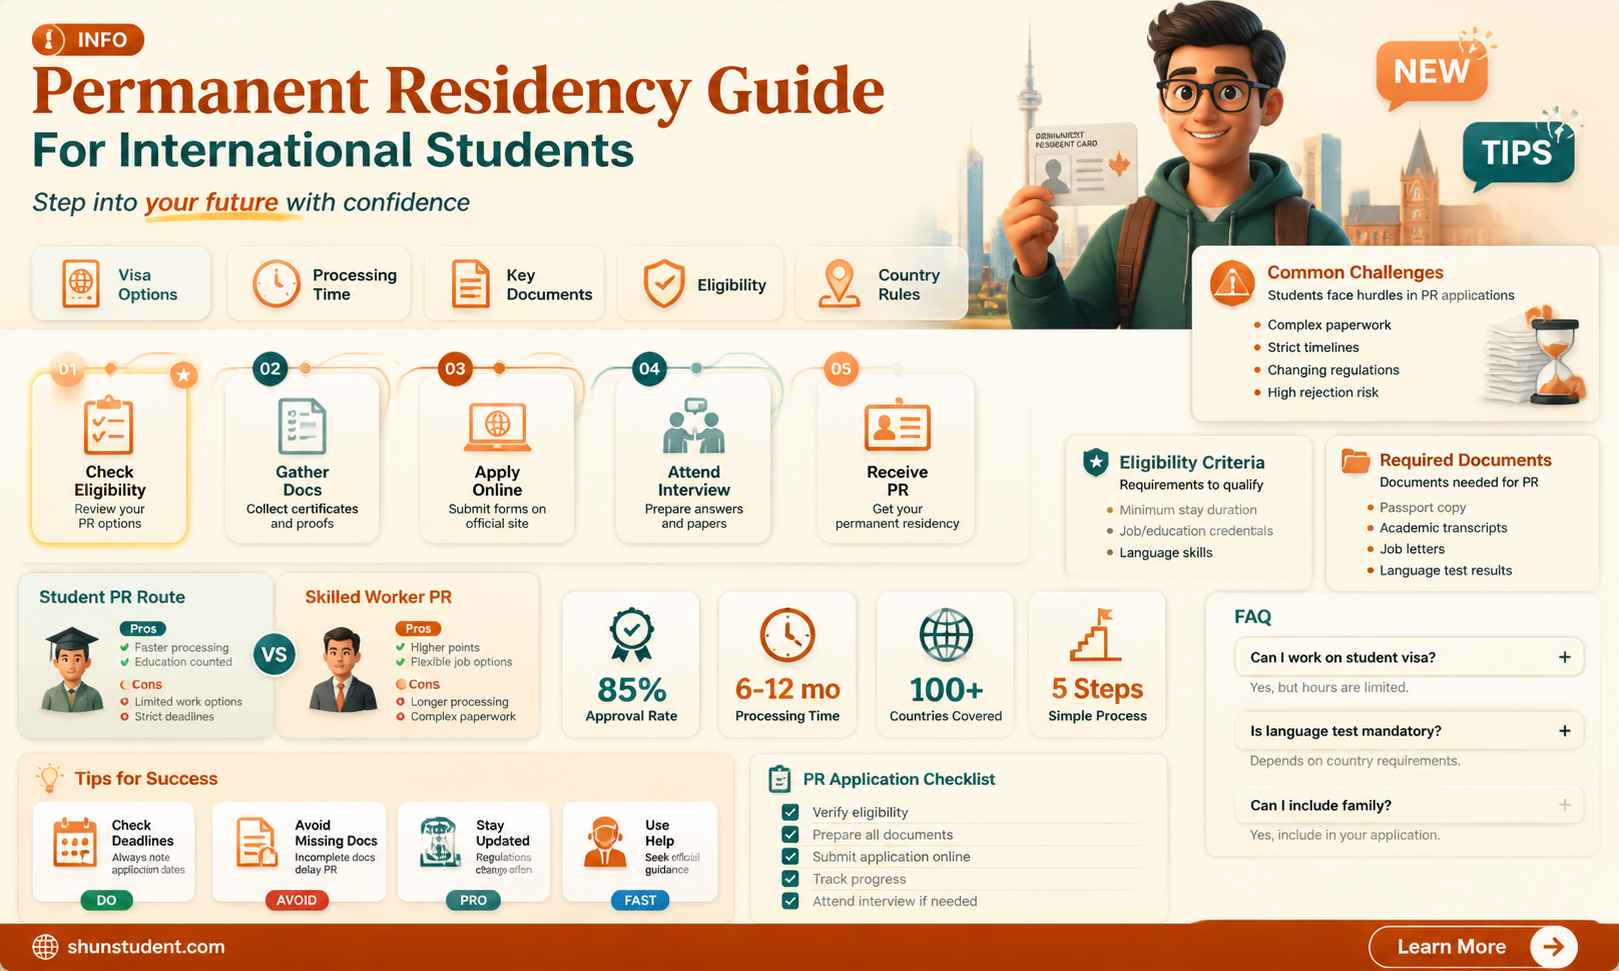
Task: Click the Check Deadlines calendar icon
Action: pyautogui.click(x=75, y=842)
